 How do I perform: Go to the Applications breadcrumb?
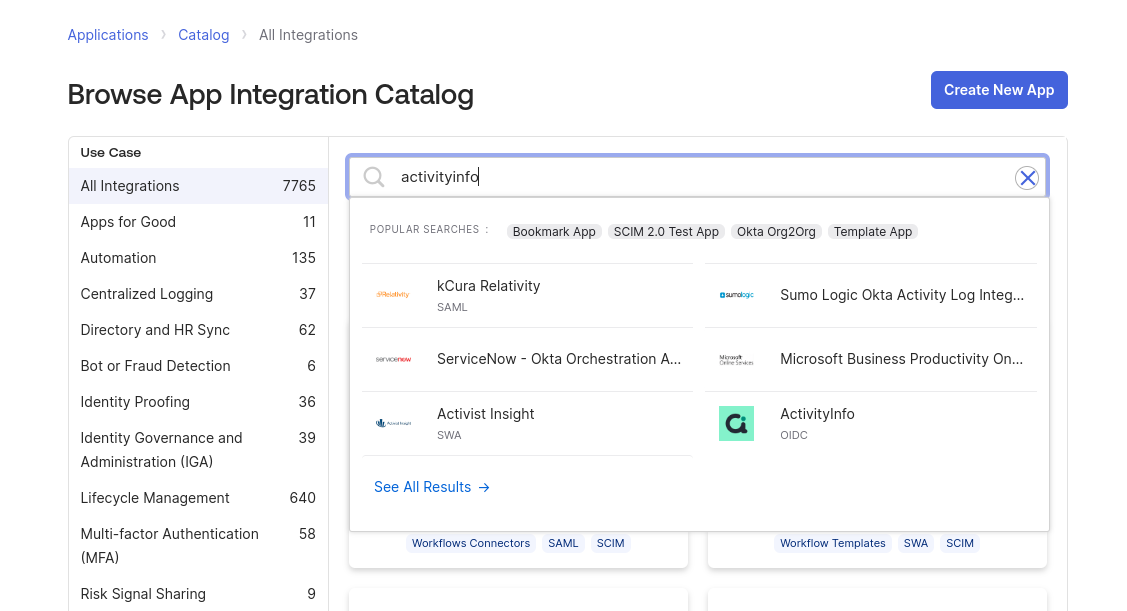(108, 35)
